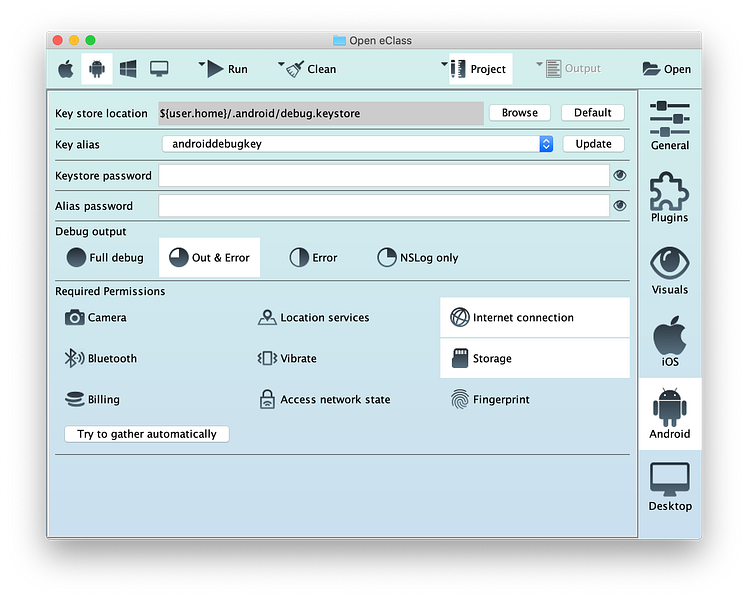Toggle the Storage permission
The image size is (748, 600).
click(x=535, y=359)
